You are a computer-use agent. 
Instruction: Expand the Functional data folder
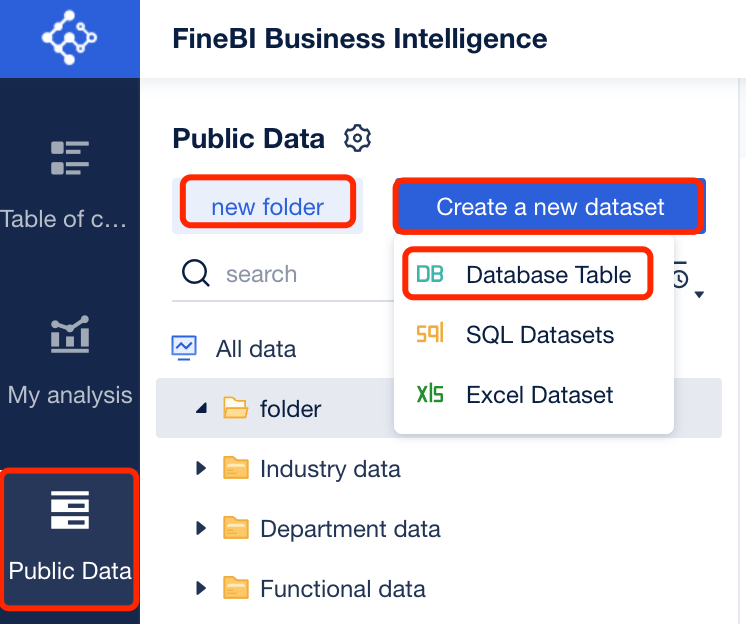tap(202, 588)
